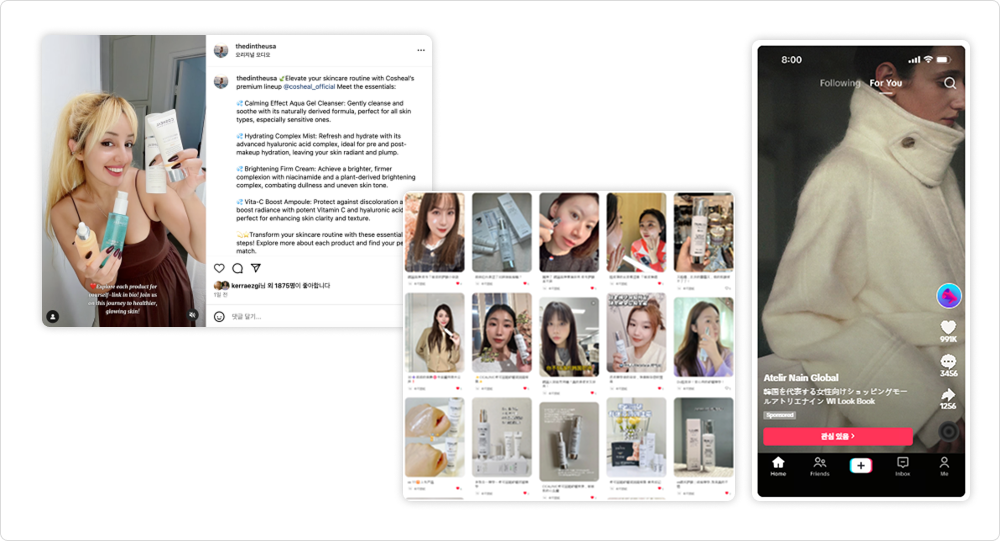Image resolution: width=1000 pixels, height=541 pixels.
Task: Switch to the For You tab
Action: click(885, 83)
